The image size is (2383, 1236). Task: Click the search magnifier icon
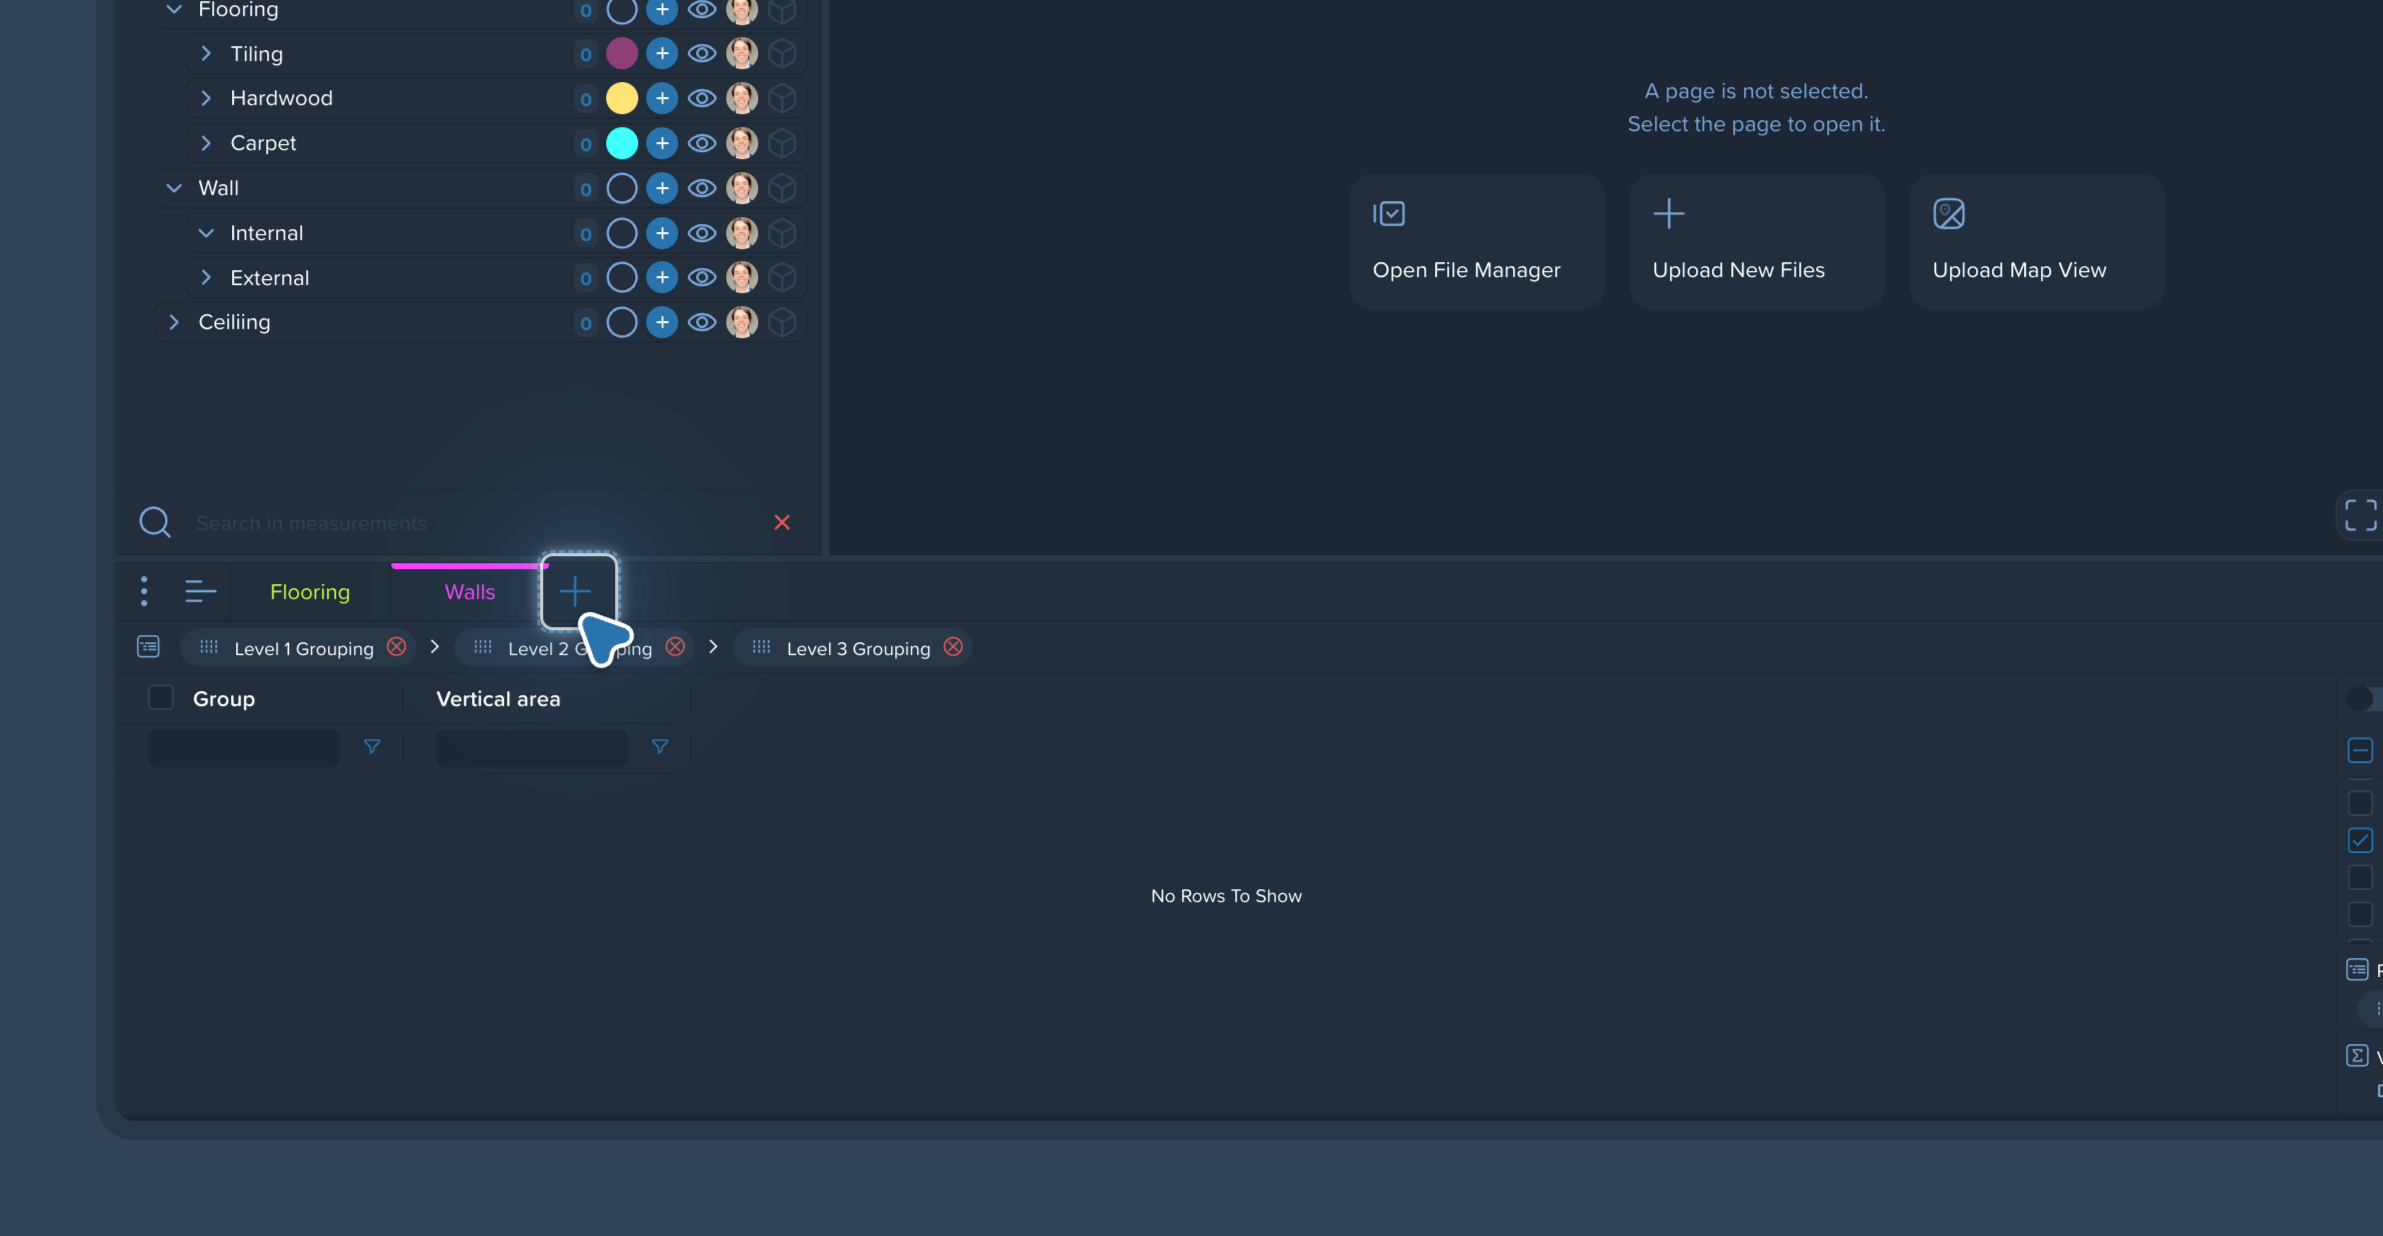[x=155, y=522]
